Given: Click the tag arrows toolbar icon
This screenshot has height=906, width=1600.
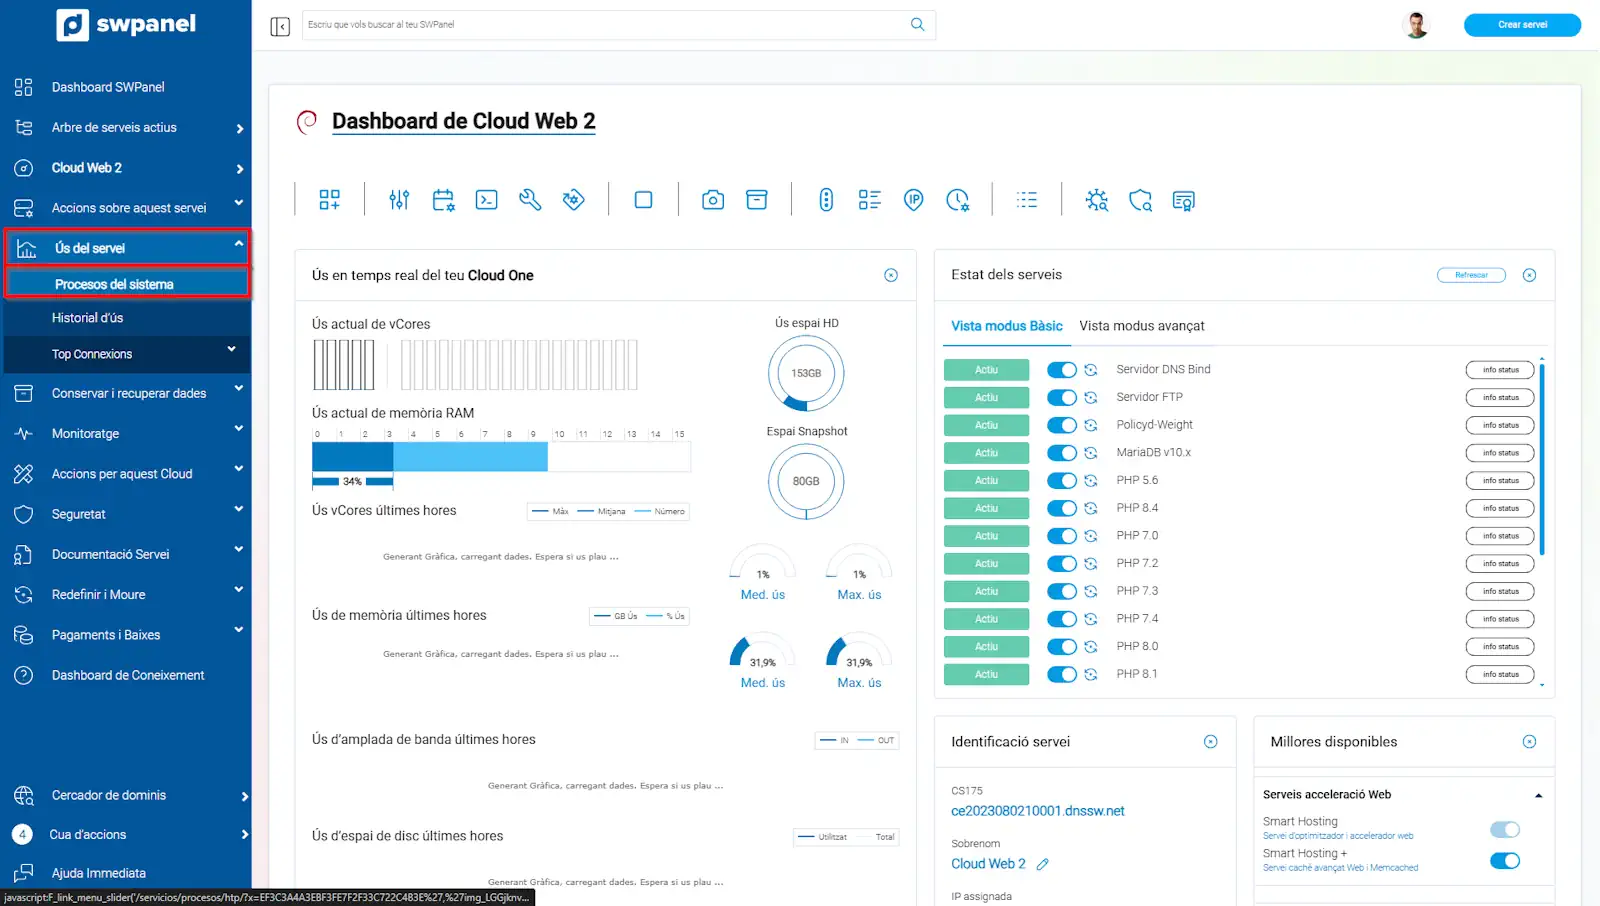Looking at the screenshot, I should (573, 200).
